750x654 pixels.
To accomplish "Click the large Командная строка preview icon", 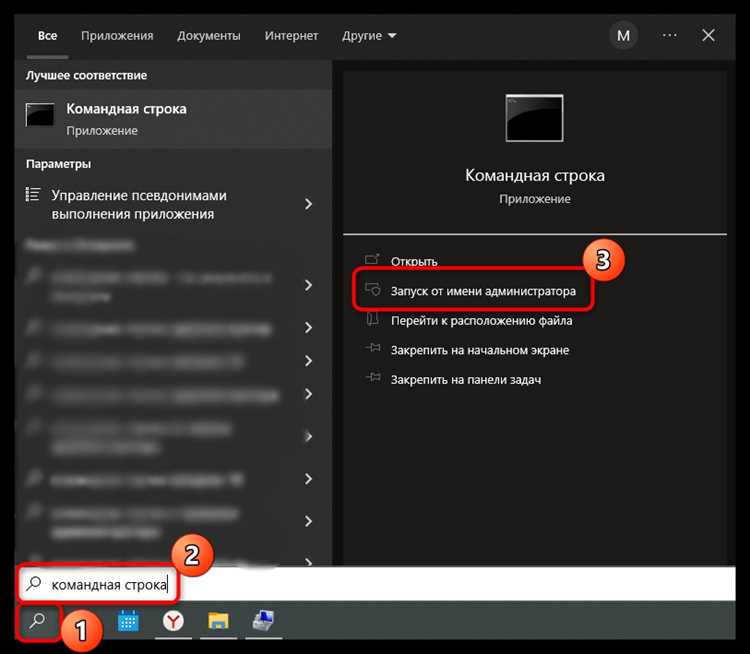I will [x=534, y=118].
